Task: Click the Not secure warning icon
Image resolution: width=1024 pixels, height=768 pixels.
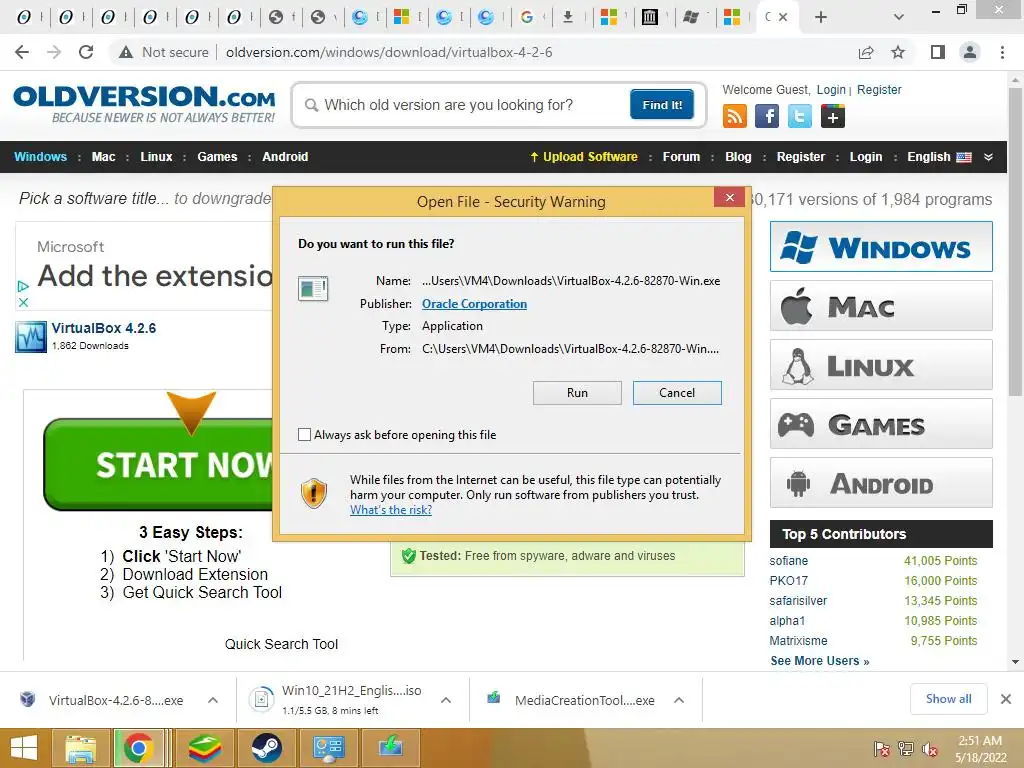Action: click(x=126, y=52)
